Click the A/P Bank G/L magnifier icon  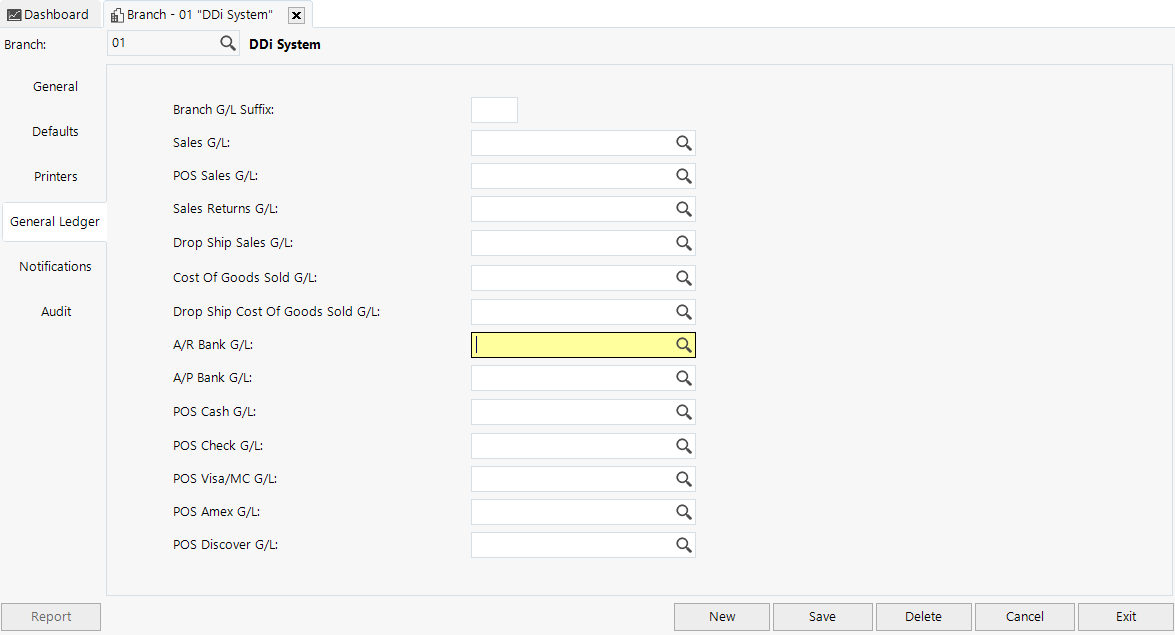coord(683,378)
